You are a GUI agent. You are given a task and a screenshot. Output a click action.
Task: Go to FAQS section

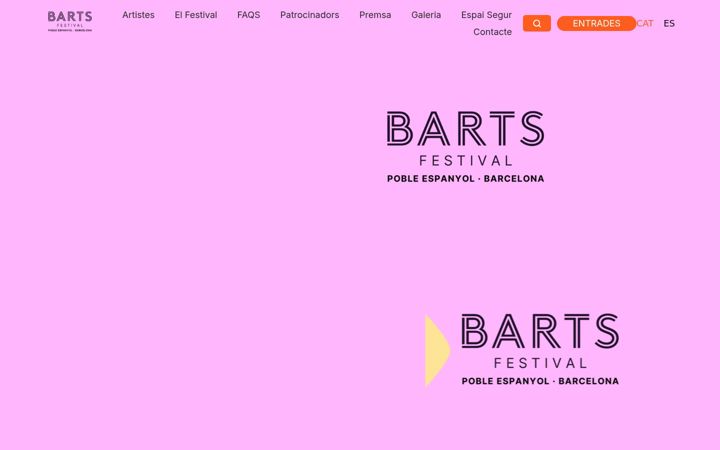(248, 15)
